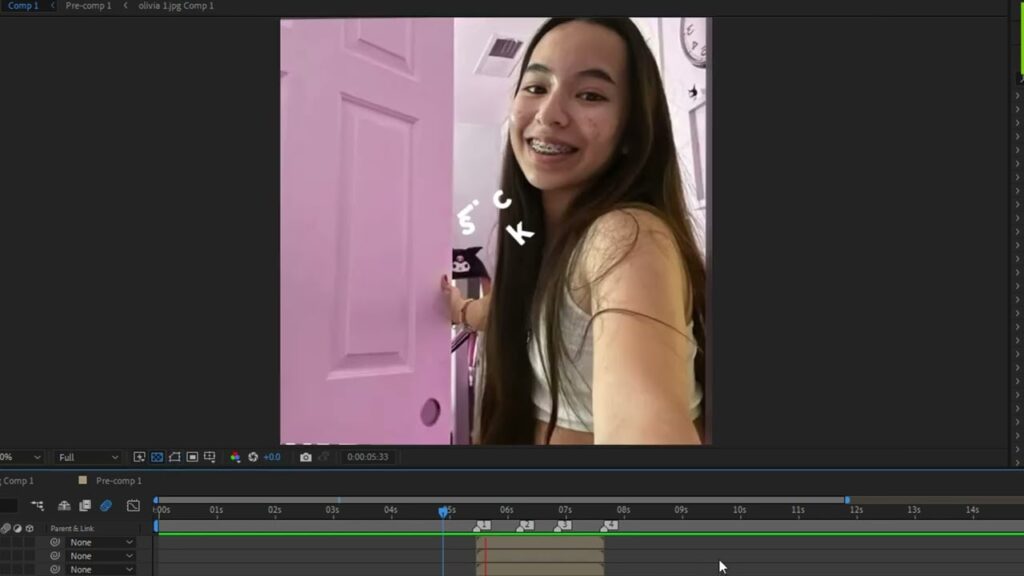Take a snapshot with the camera icon
Image resolution: width=1024 pixels, height=576 pixels.
coord(306,457)
